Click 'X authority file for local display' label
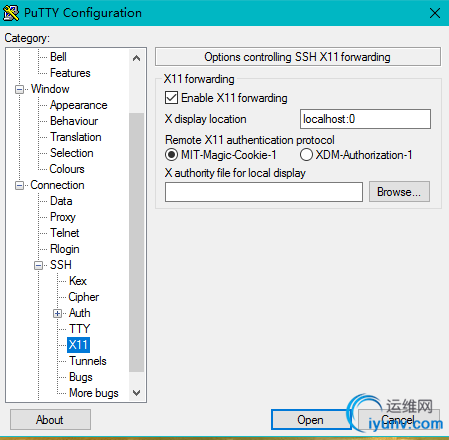Screen dimensions: 449x440 tap(235, 173)
